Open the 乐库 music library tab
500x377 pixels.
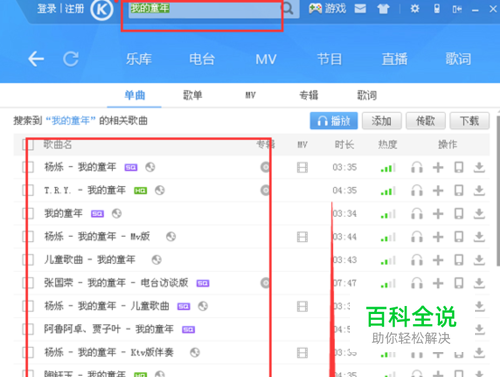[x=139, y=59]
